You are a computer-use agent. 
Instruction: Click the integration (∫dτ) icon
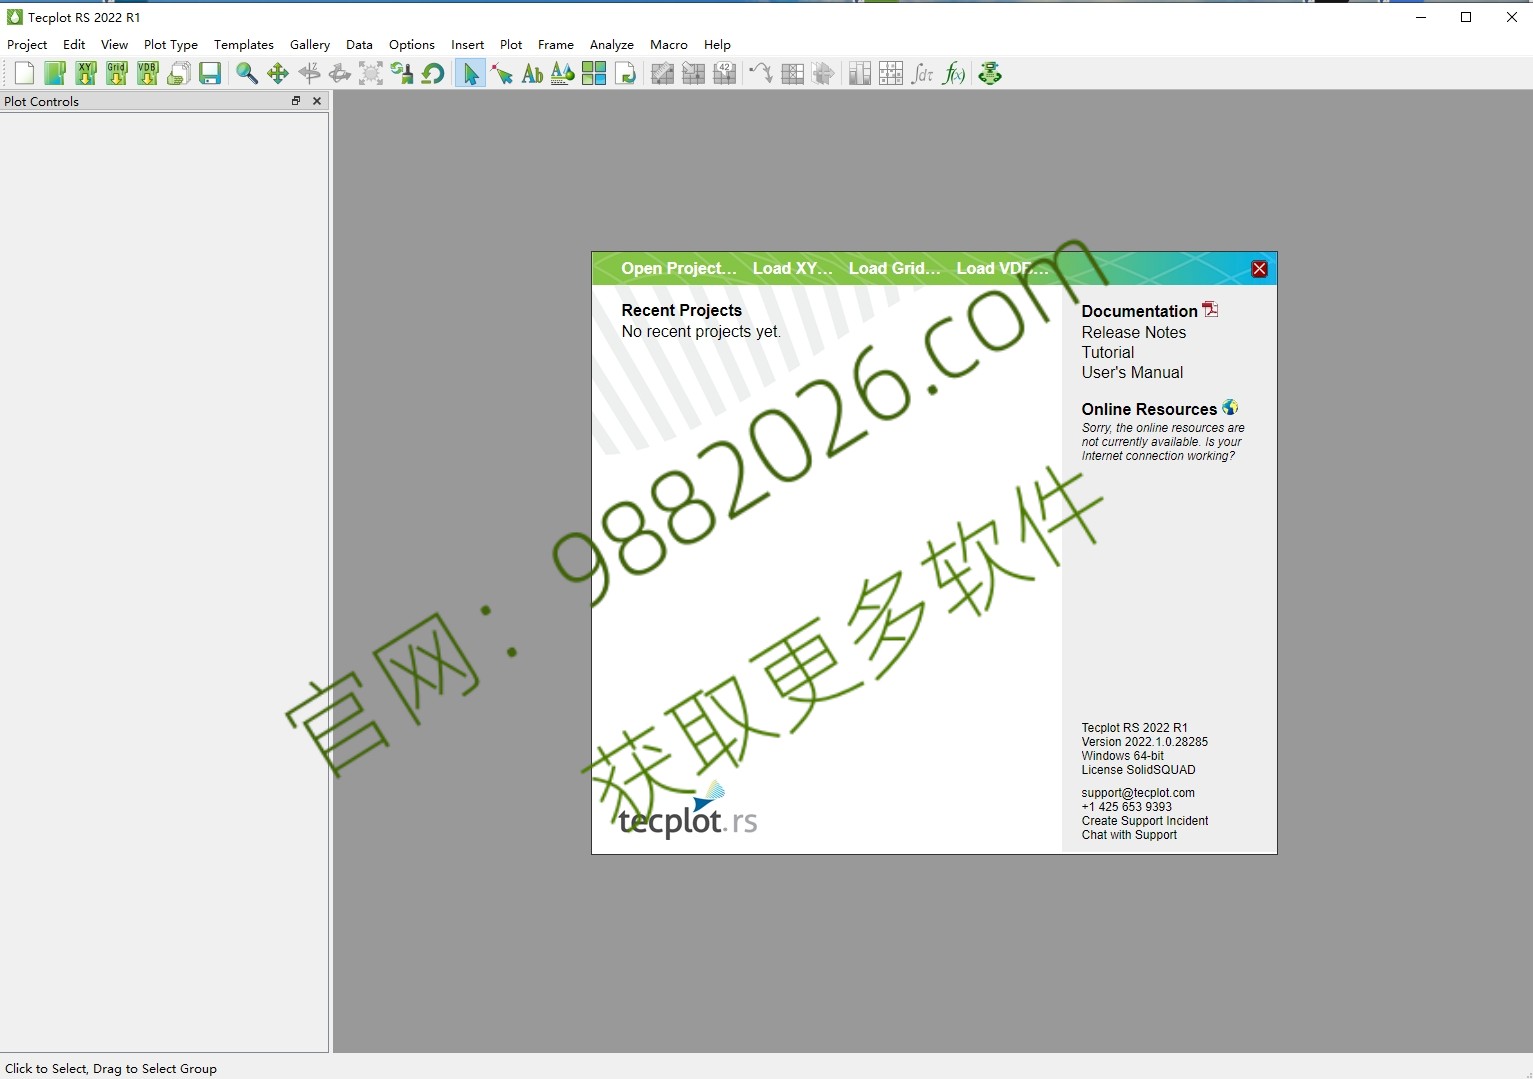922,73
